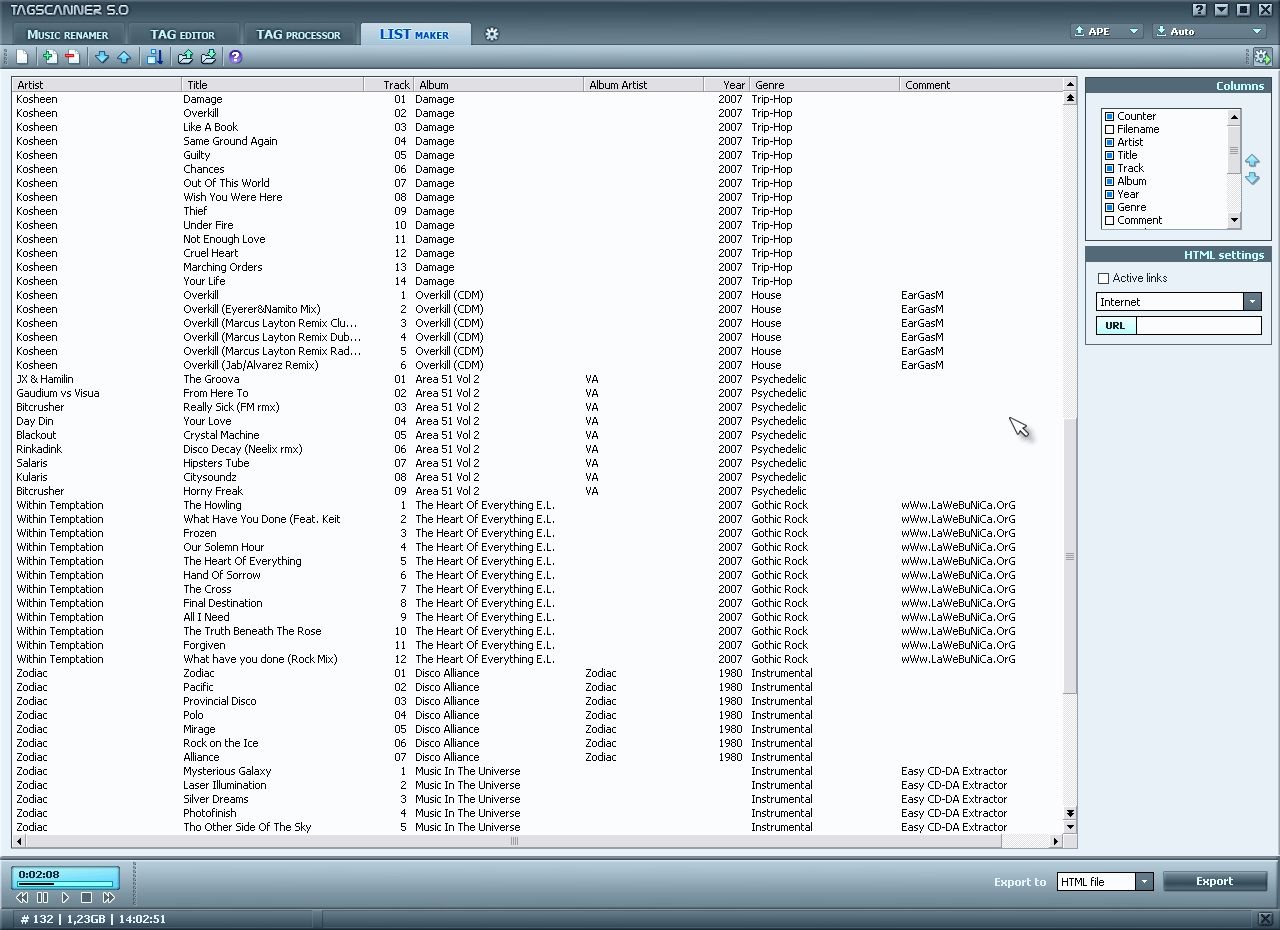Enable the Filename column checkbox
The image size is (1280, 930).
[x=1109, y=129]
